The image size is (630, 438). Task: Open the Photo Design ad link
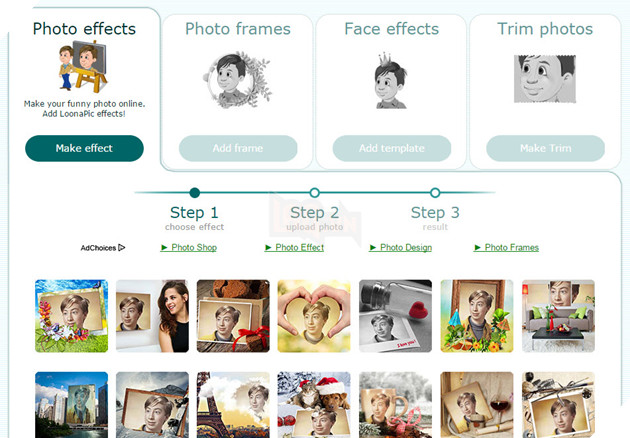[401, 247]
